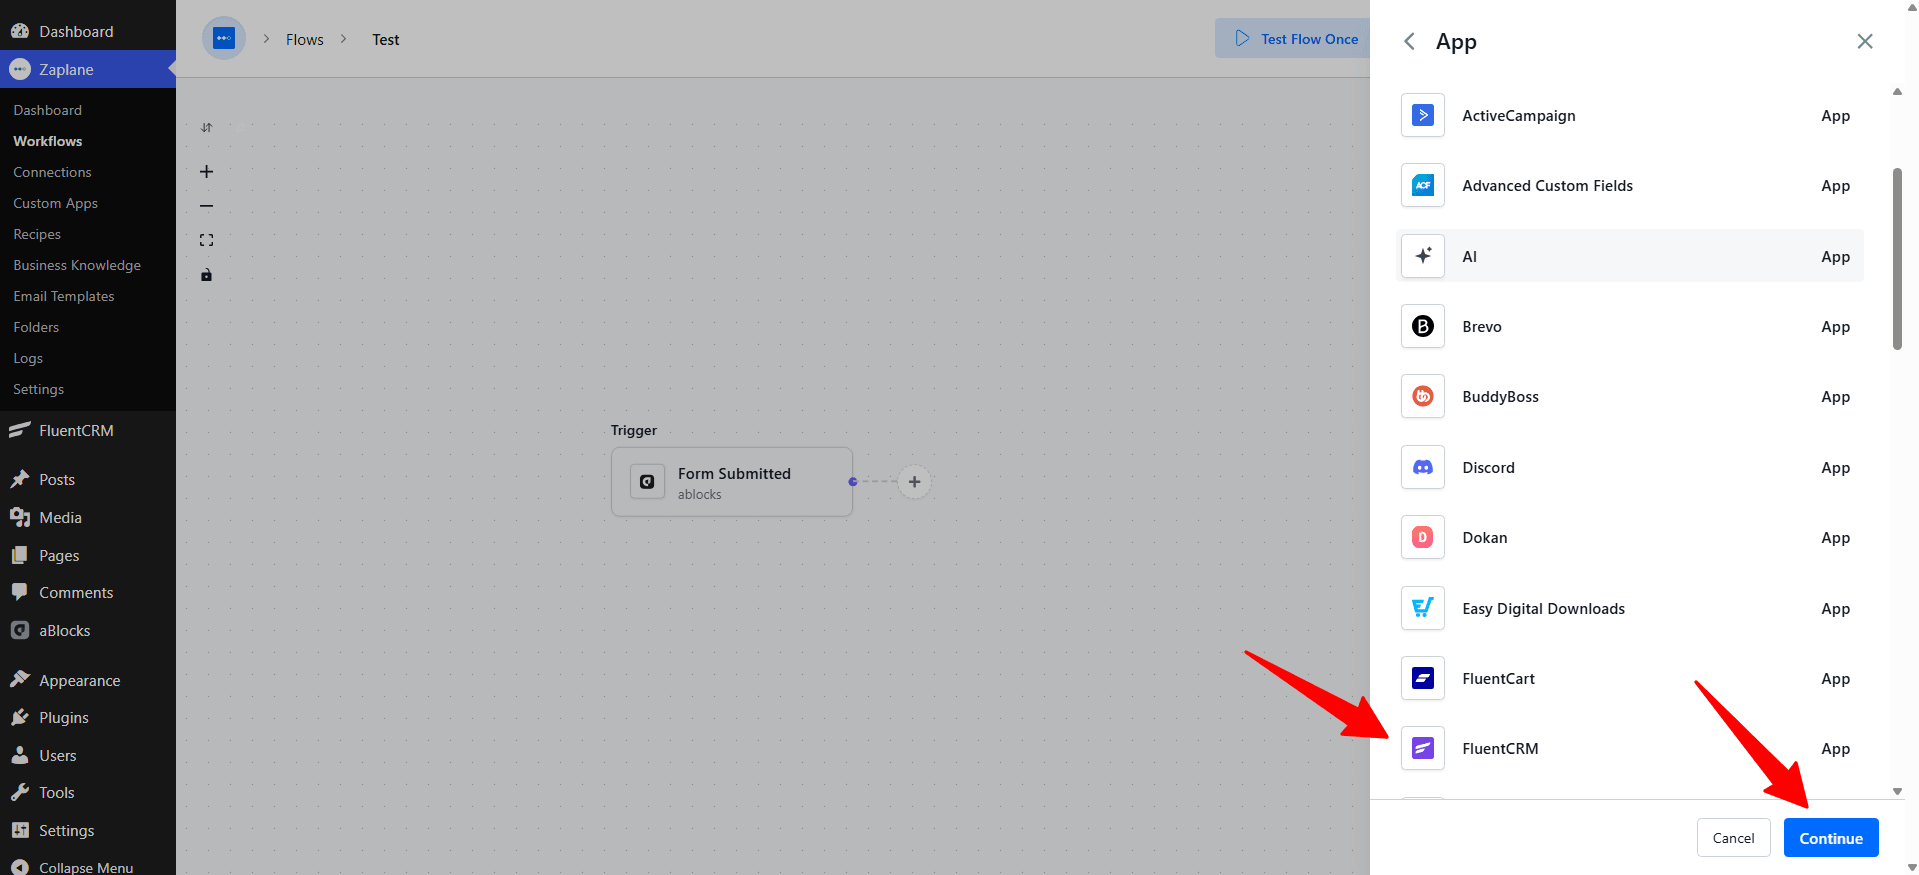The height and width of the screenshot is (875, 1919).
Task: Click the AI sparkle icon
Action: pyautogui.click(x=1422, y=256)
